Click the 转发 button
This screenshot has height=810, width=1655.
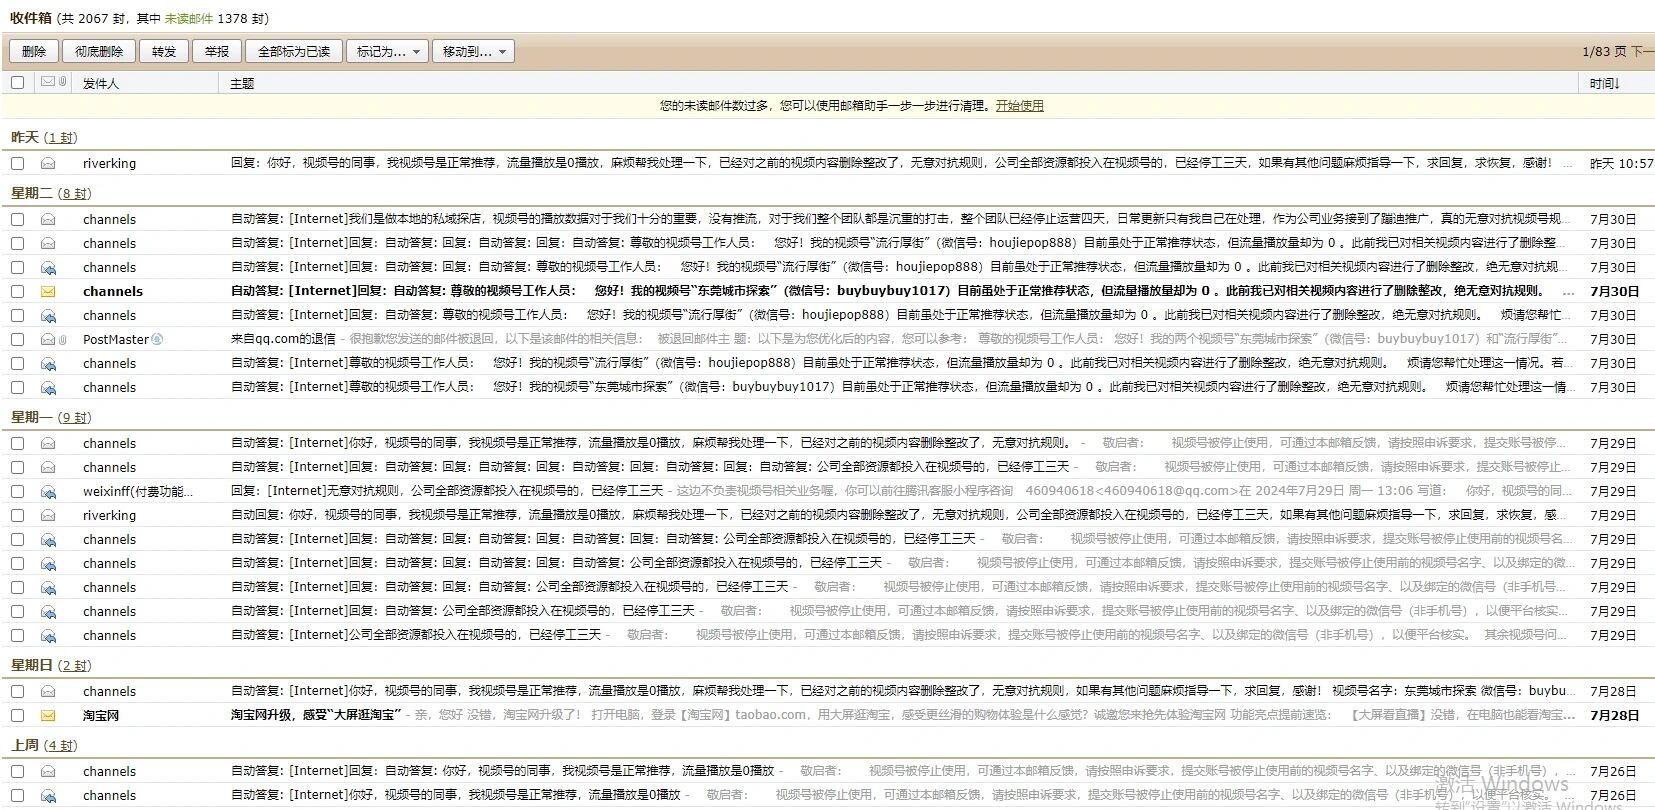pyautogui.click(x=164, y=51)
